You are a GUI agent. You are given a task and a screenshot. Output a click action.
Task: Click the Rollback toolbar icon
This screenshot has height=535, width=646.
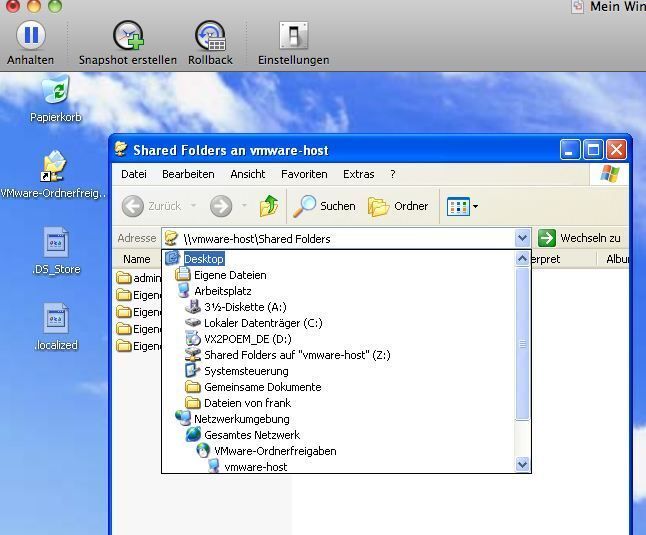[x=211, y=35]
